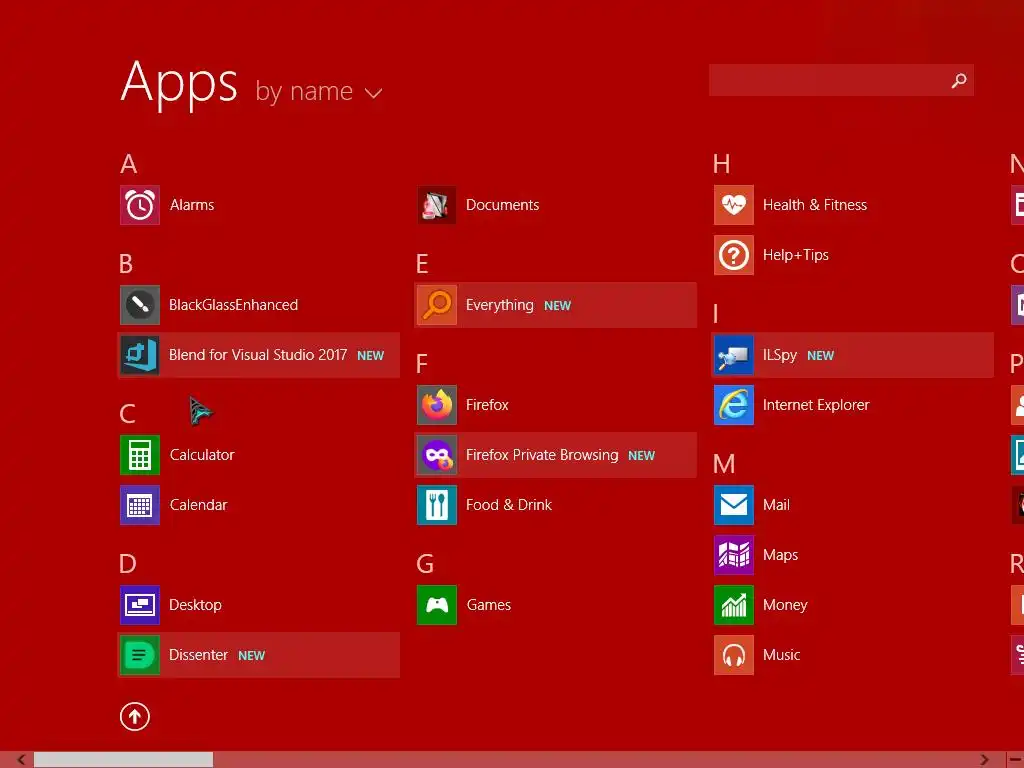Open the Music headphones icon
The height and width of the screenshot is (768, 1024).
[734, 655]
